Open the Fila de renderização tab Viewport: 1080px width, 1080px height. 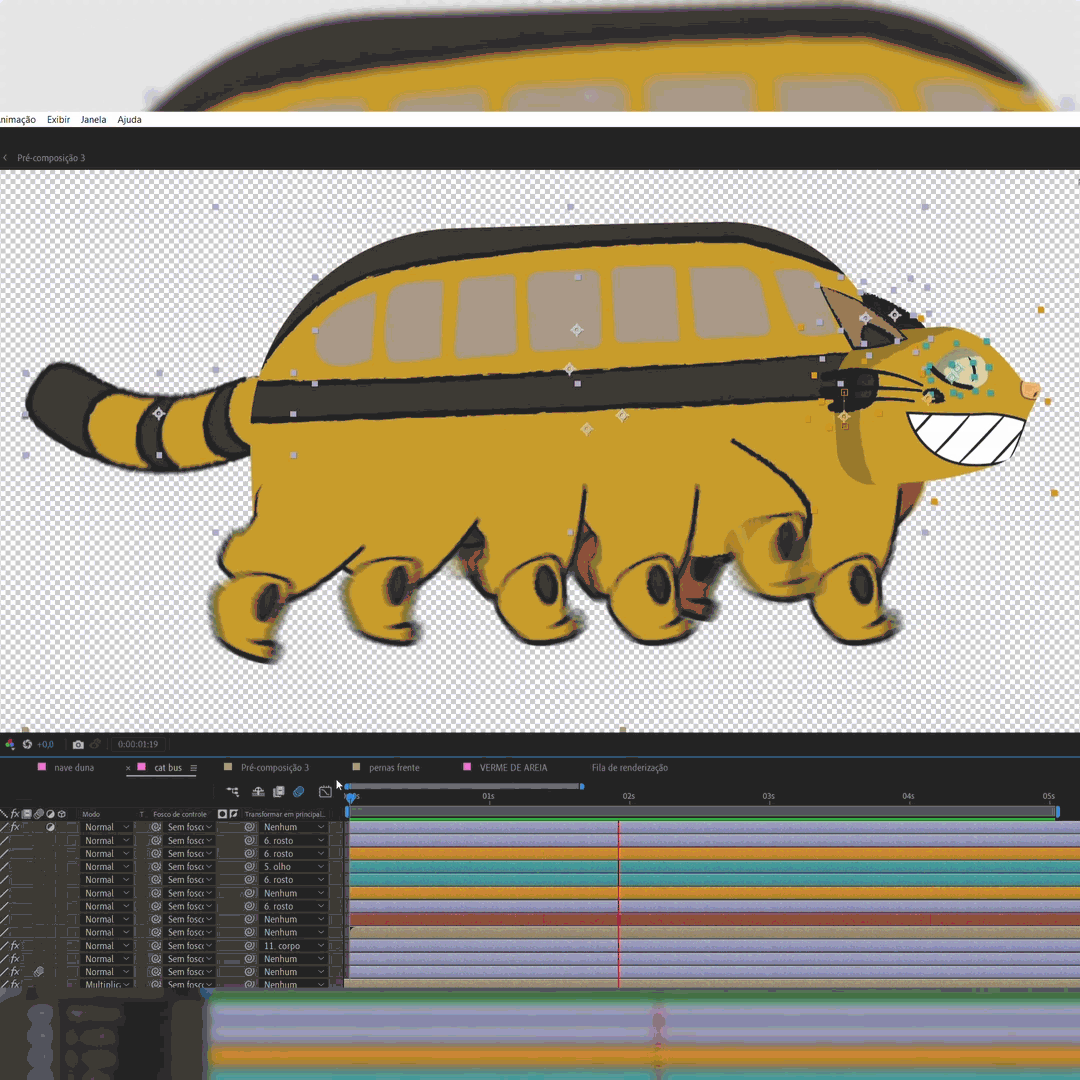[630, 768]
